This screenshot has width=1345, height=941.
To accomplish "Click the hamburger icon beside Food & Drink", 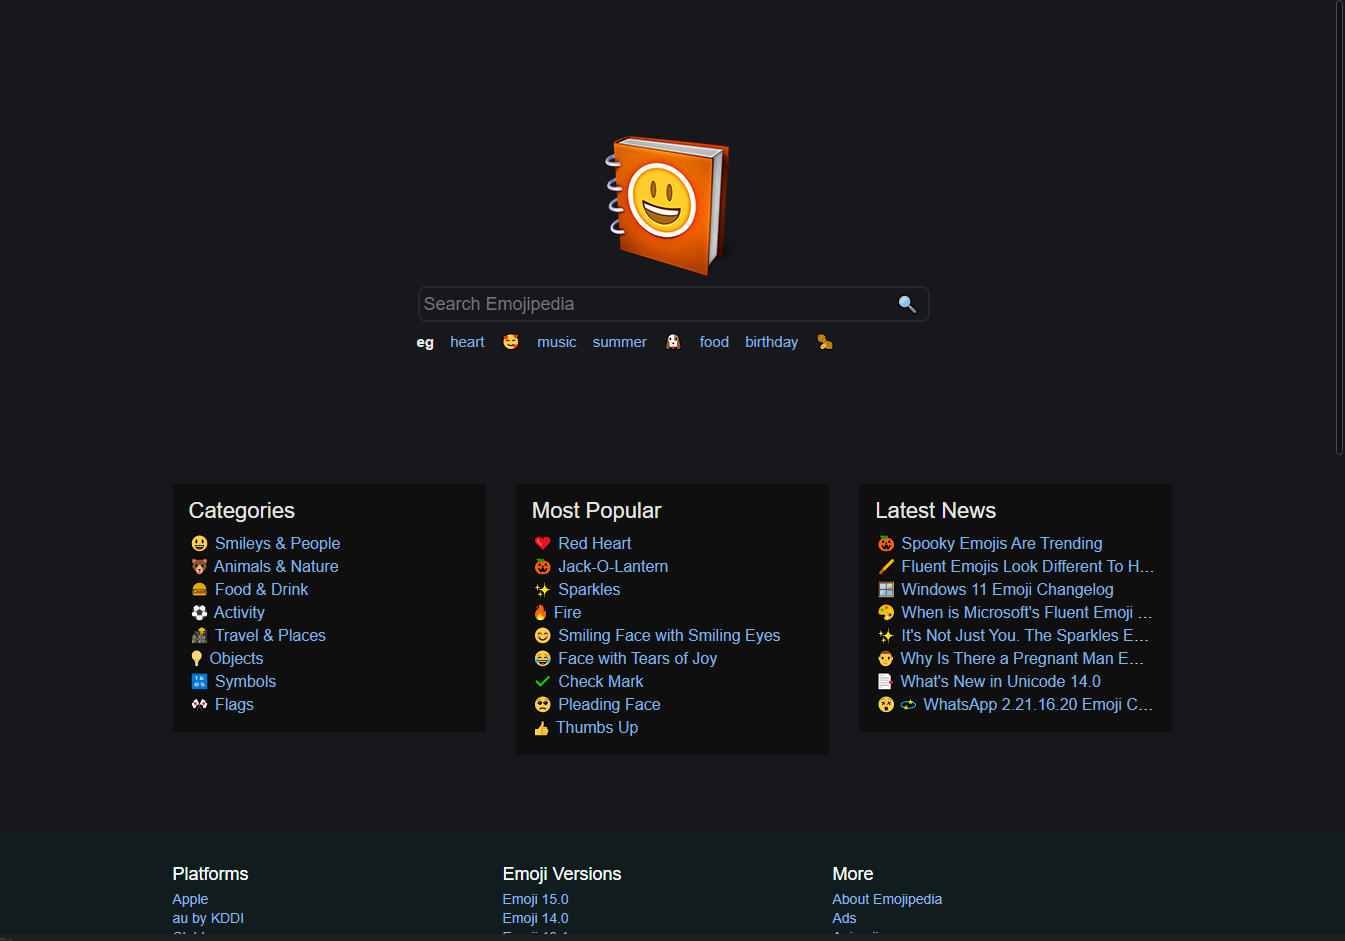I will click(199, 590).
